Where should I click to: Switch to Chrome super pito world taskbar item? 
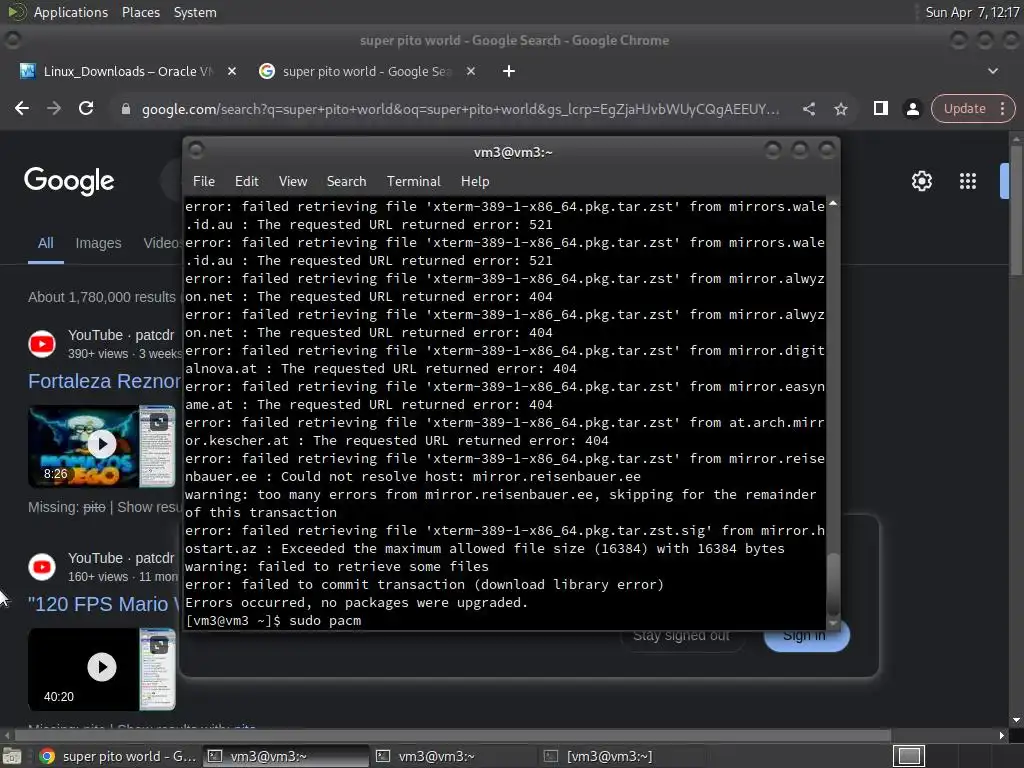(117, 756)
